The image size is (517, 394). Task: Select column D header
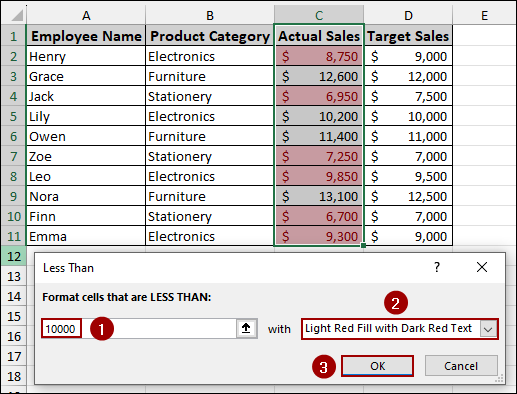pos(408,15)
